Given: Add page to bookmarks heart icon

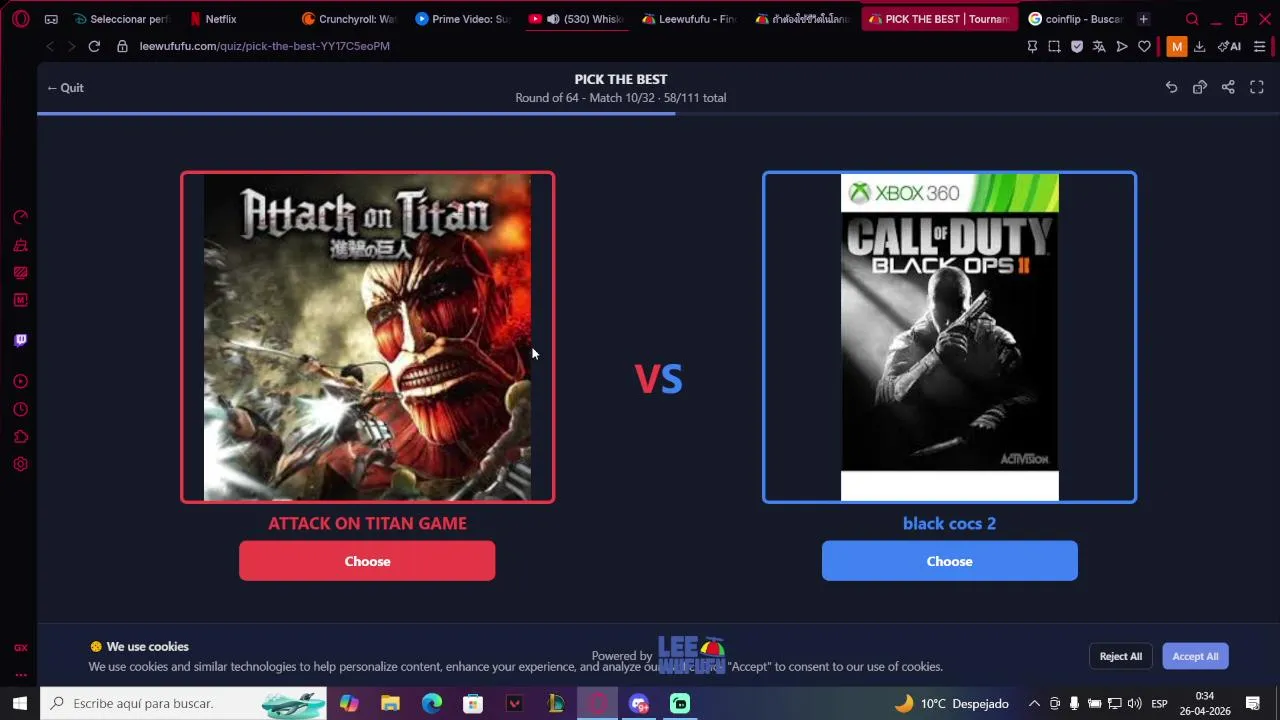Looking at the screenshot, I should (1144, 46).
